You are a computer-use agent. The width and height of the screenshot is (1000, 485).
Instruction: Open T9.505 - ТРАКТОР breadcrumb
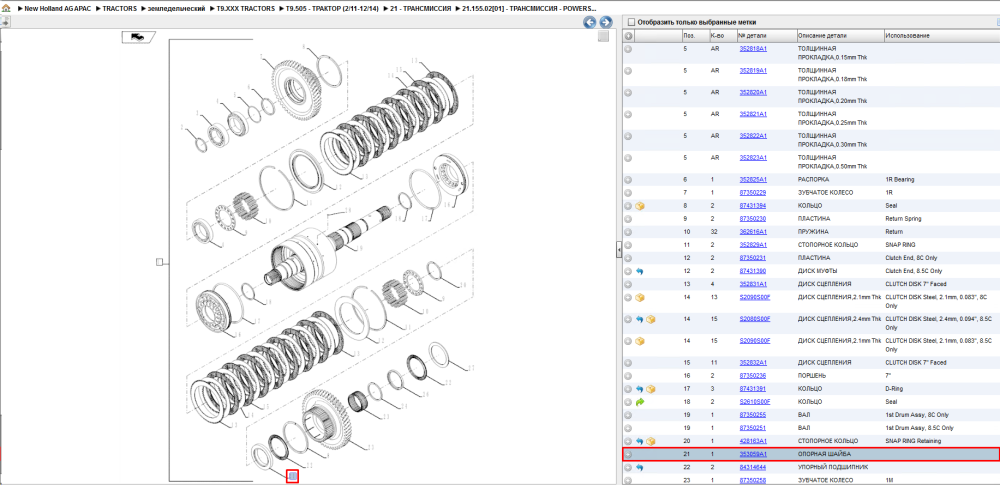[x=331, y=10]
